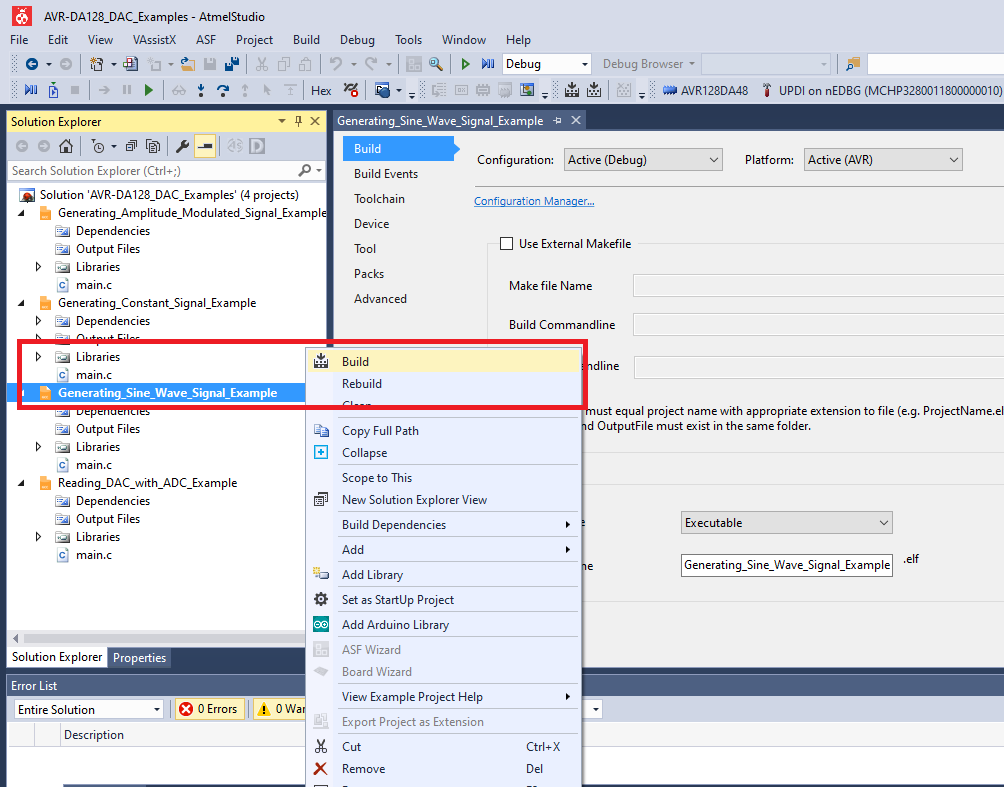1004x787 pixels.
Task: Expand Libraries under Reading_DAC_with_ADC_Example
Action: (x=38, y=537)
